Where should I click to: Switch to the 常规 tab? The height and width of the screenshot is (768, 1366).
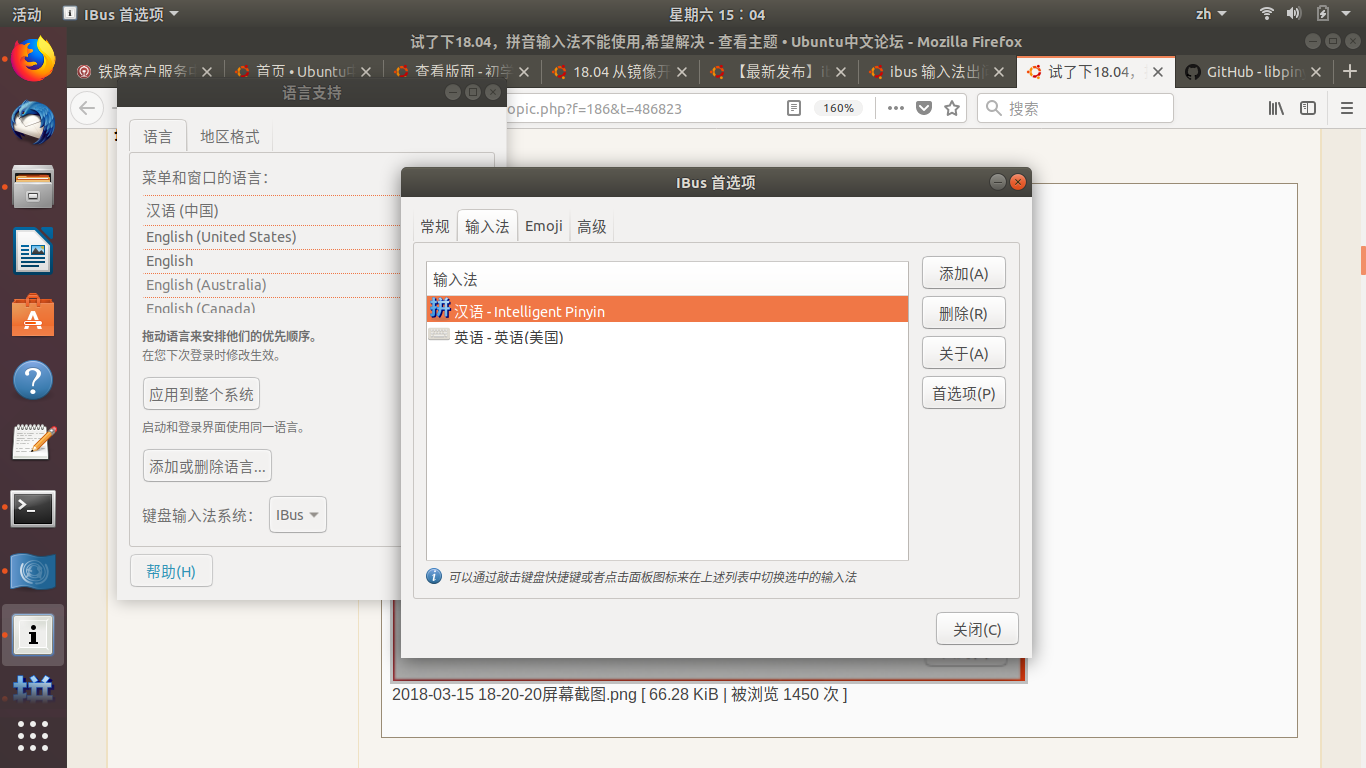click(435, 227)
